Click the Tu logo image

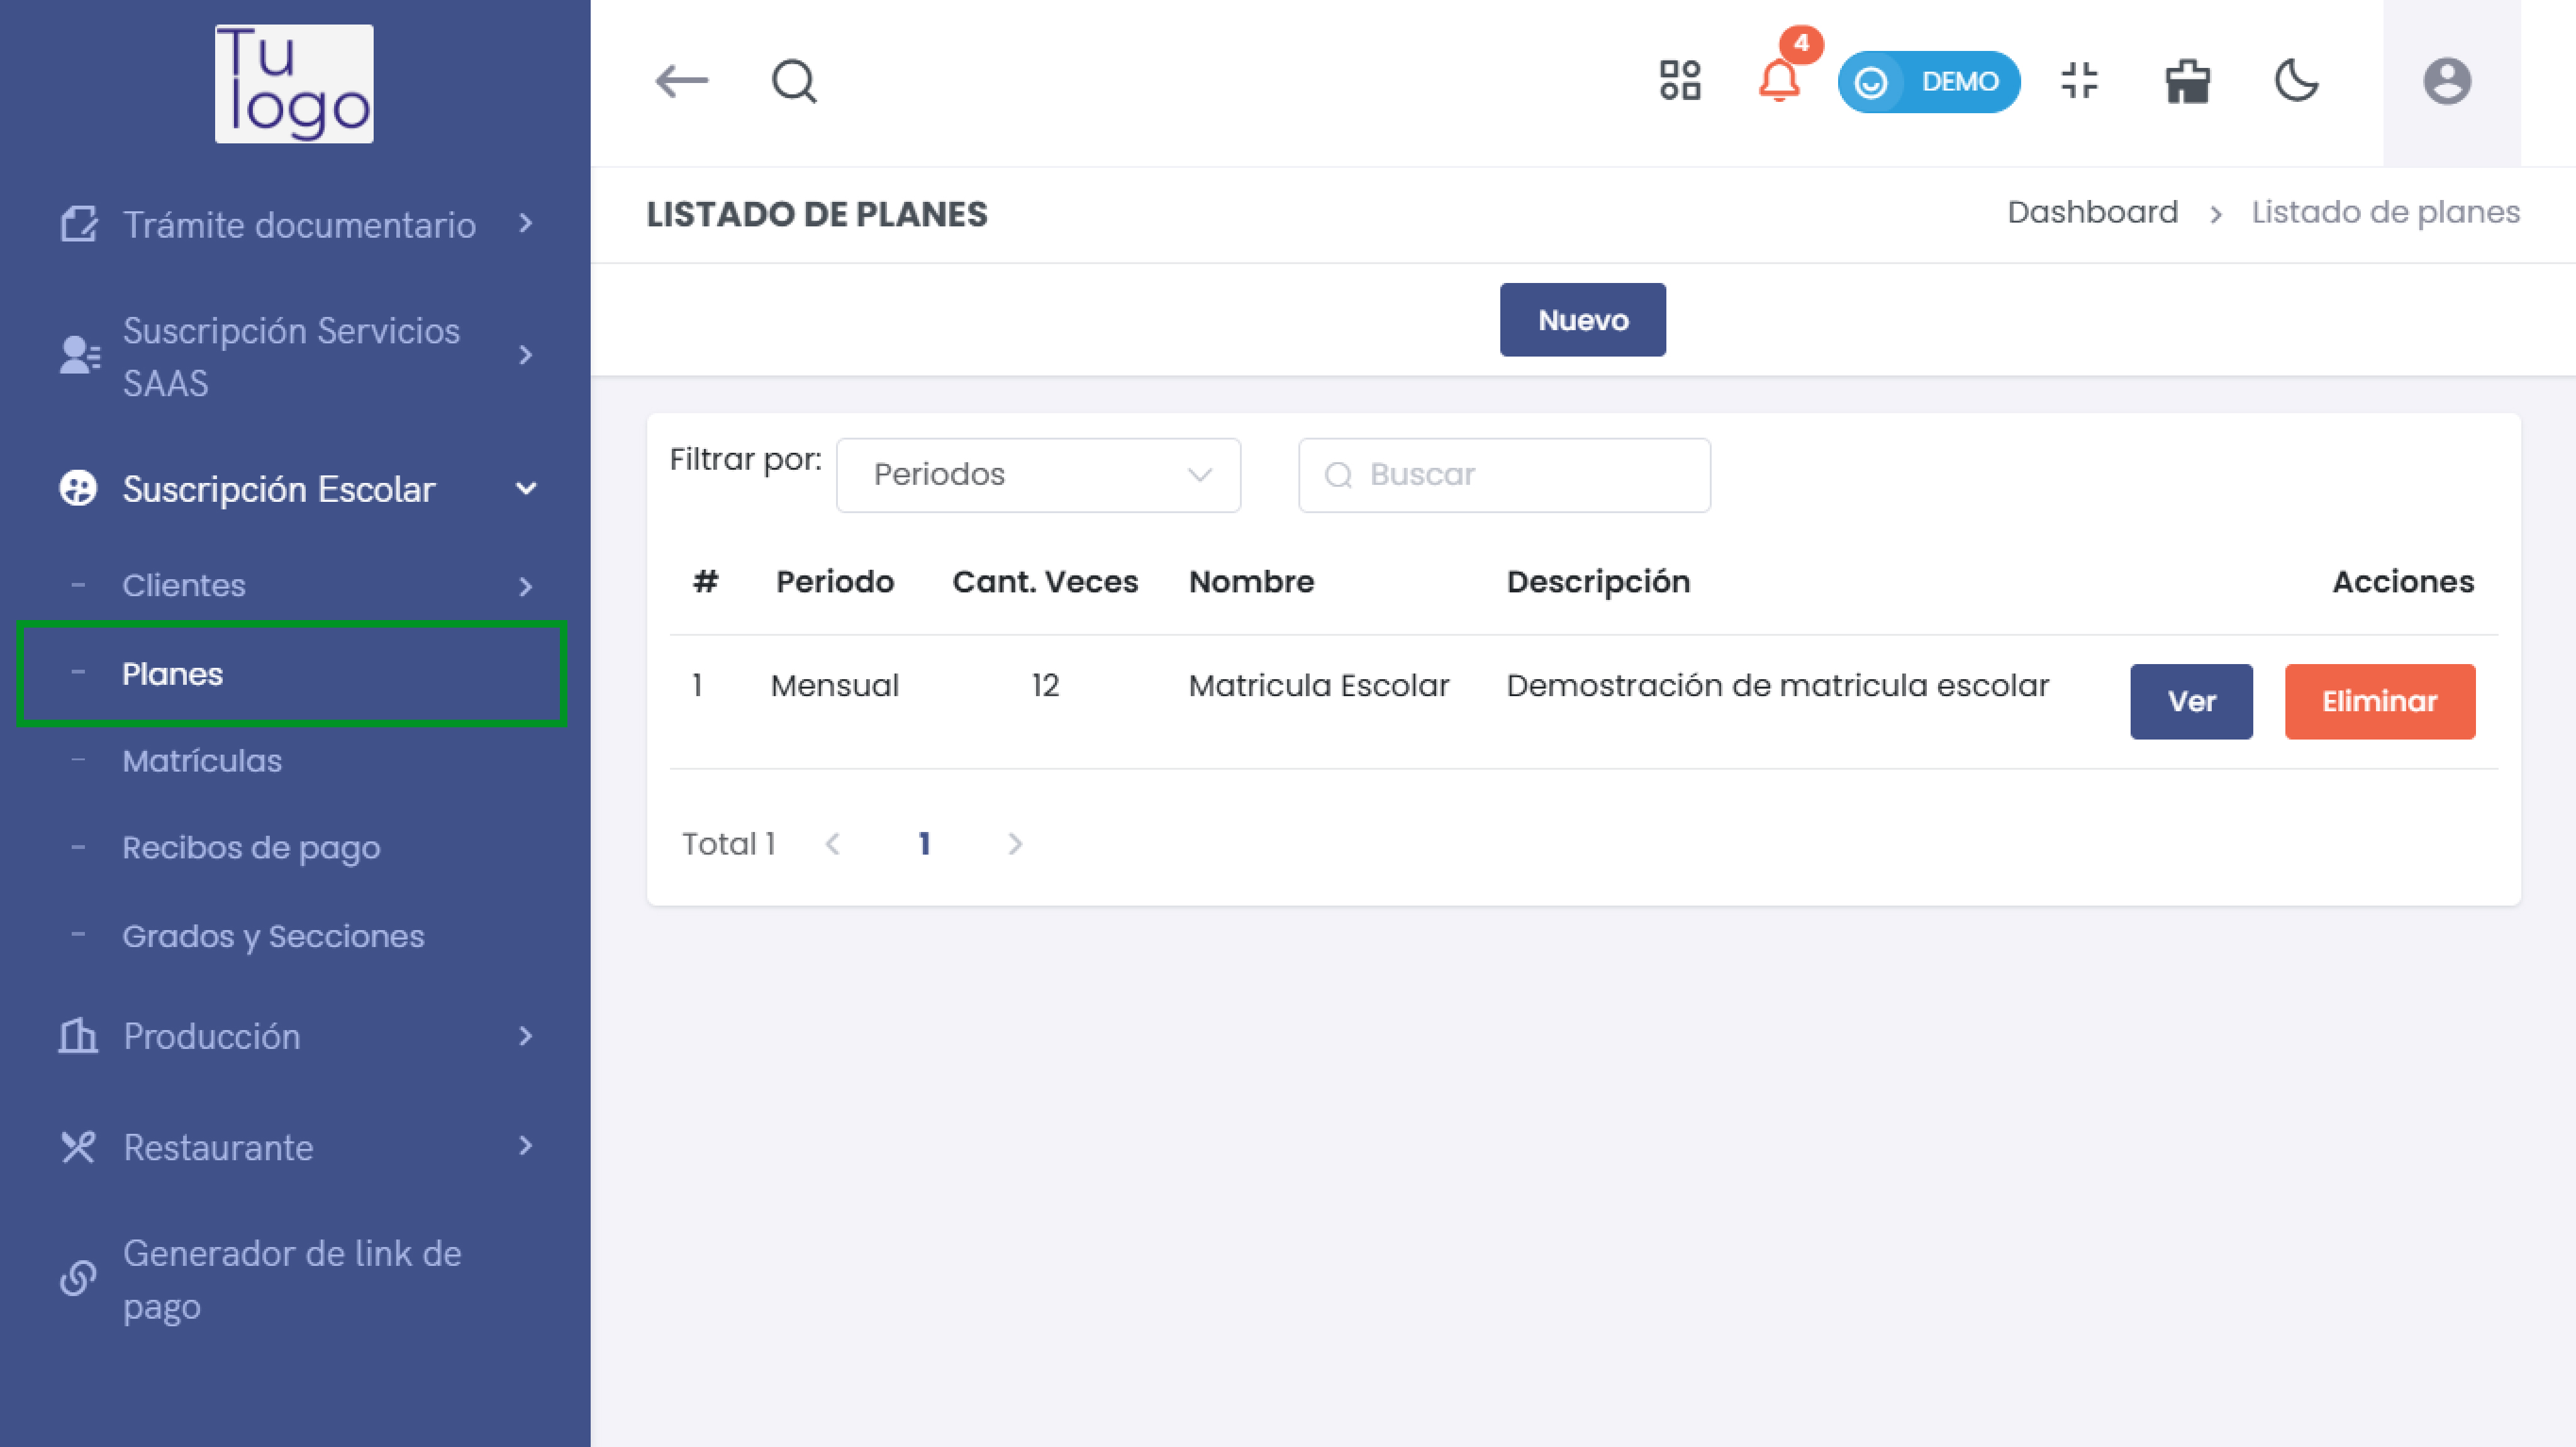[294, 84]
